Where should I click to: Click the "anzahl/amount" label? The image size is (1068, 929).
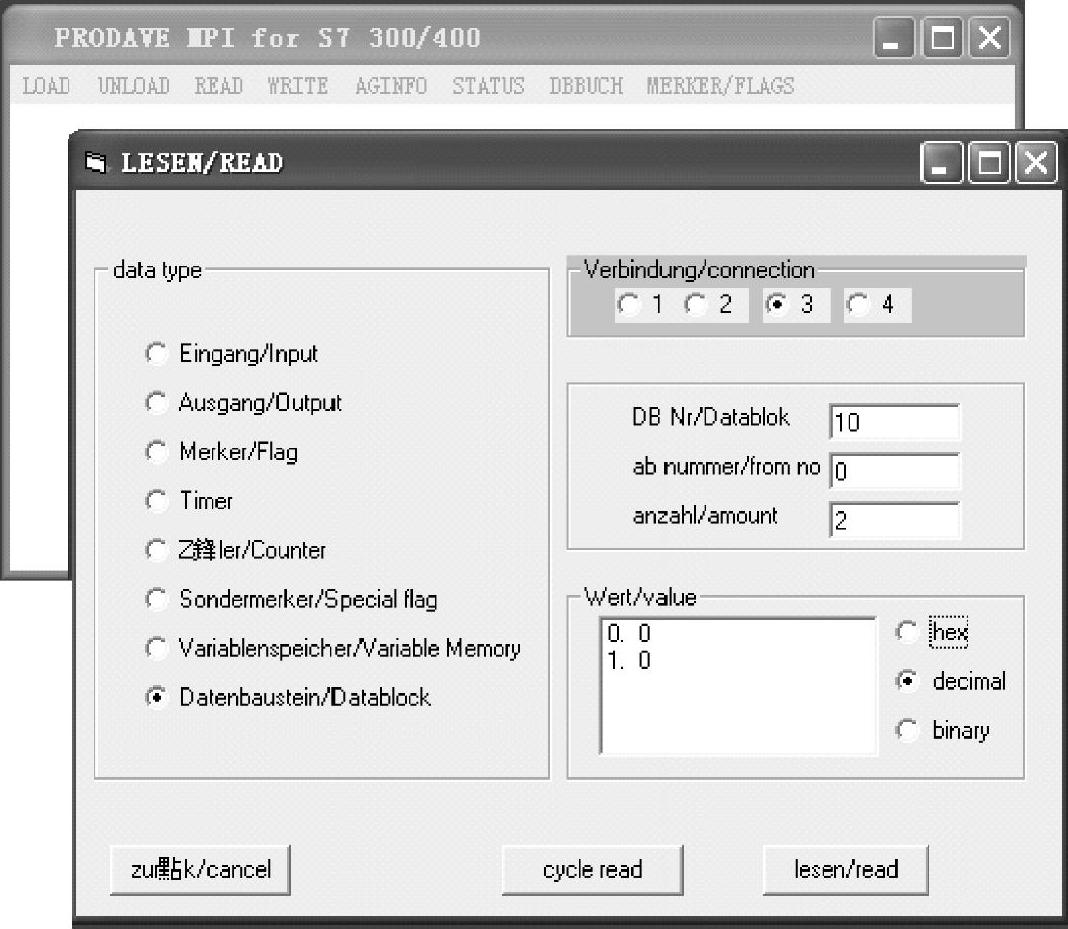[x=705, y=516]
